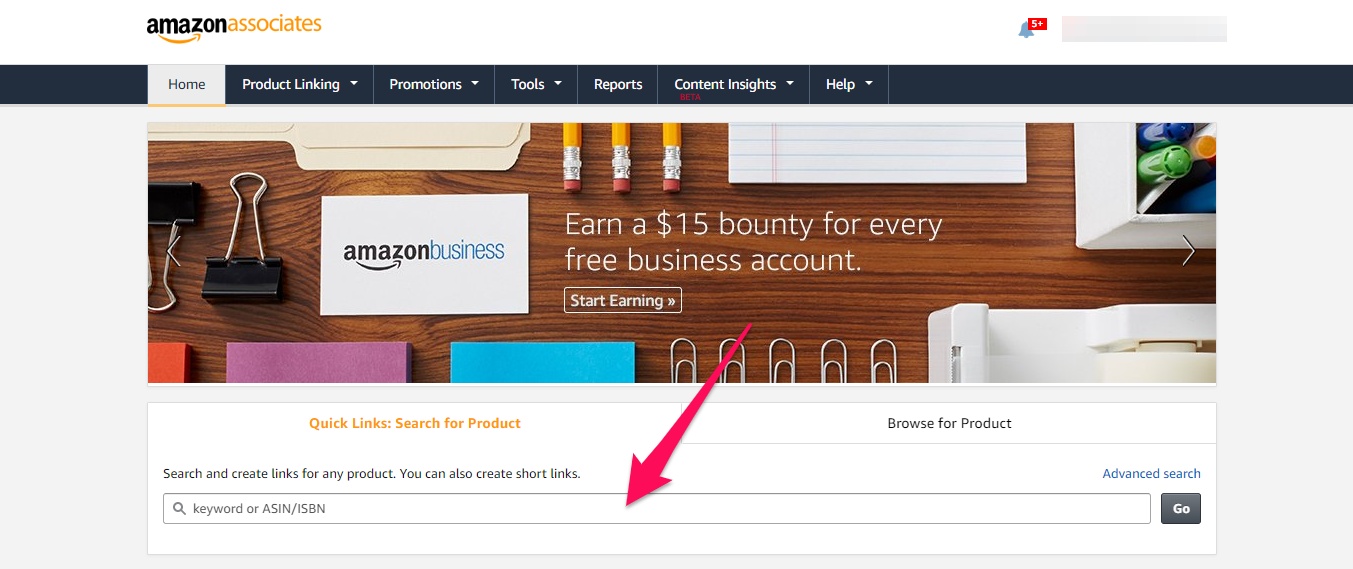
Task: Open the Advanced search link
Action: 1151,474
